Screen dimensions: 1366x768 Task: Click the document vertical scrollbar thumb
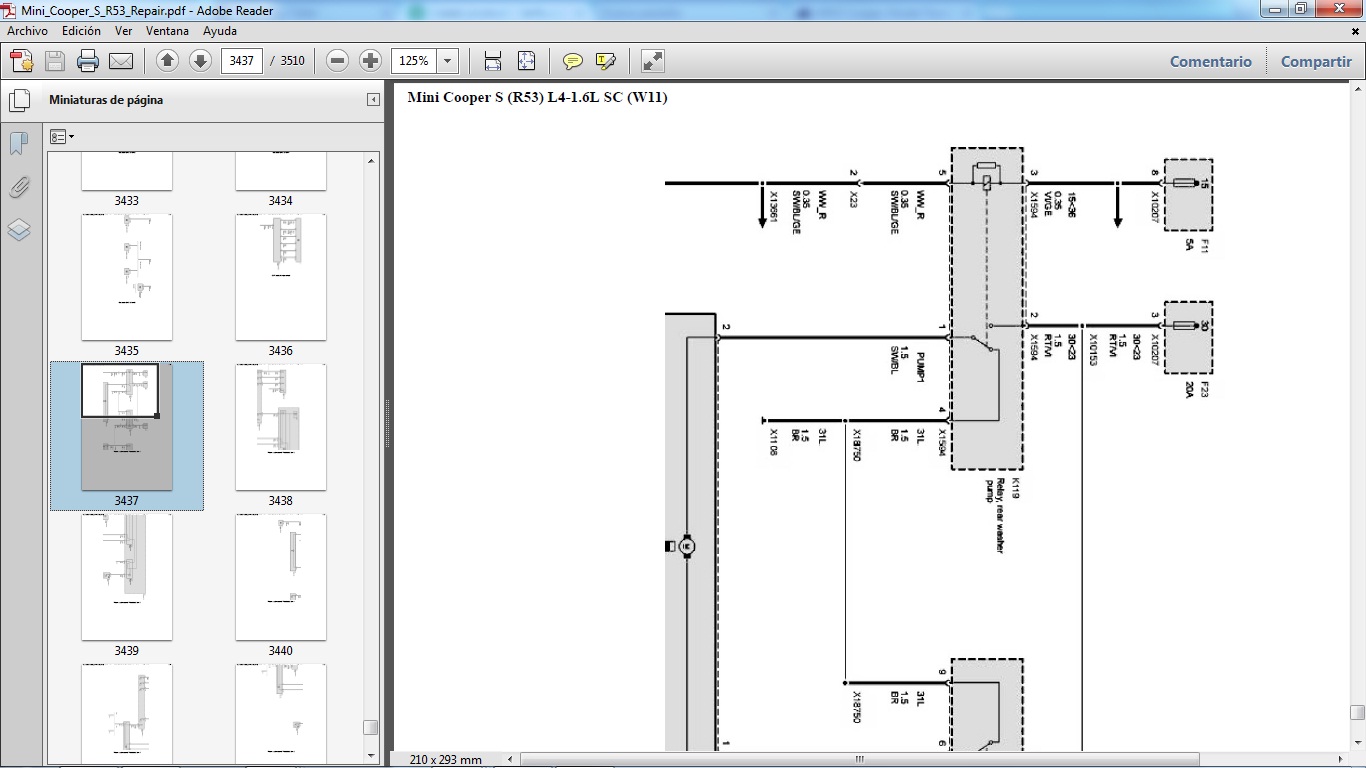pos(1357,713)
